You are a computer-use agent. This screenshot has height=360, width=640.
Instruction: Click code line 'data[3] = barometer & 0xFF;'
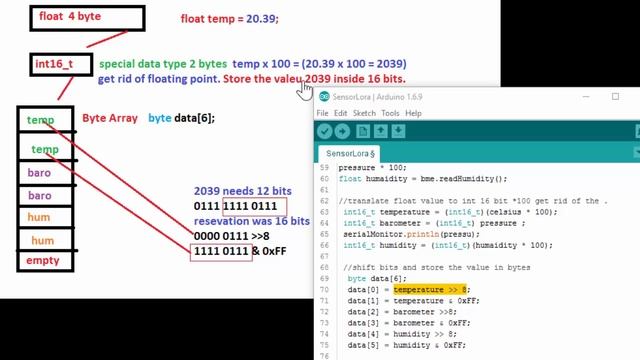click(x=409, y=323)
